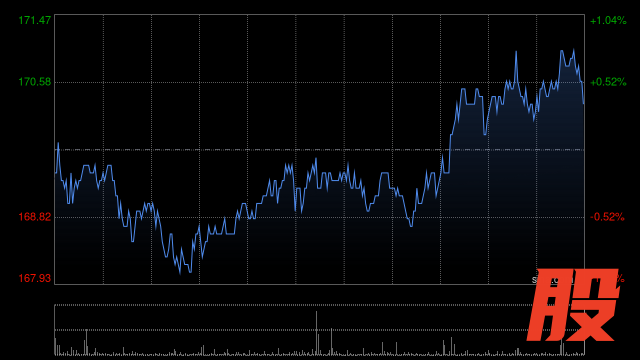Select the 168.82 price label

coord(35,217)
